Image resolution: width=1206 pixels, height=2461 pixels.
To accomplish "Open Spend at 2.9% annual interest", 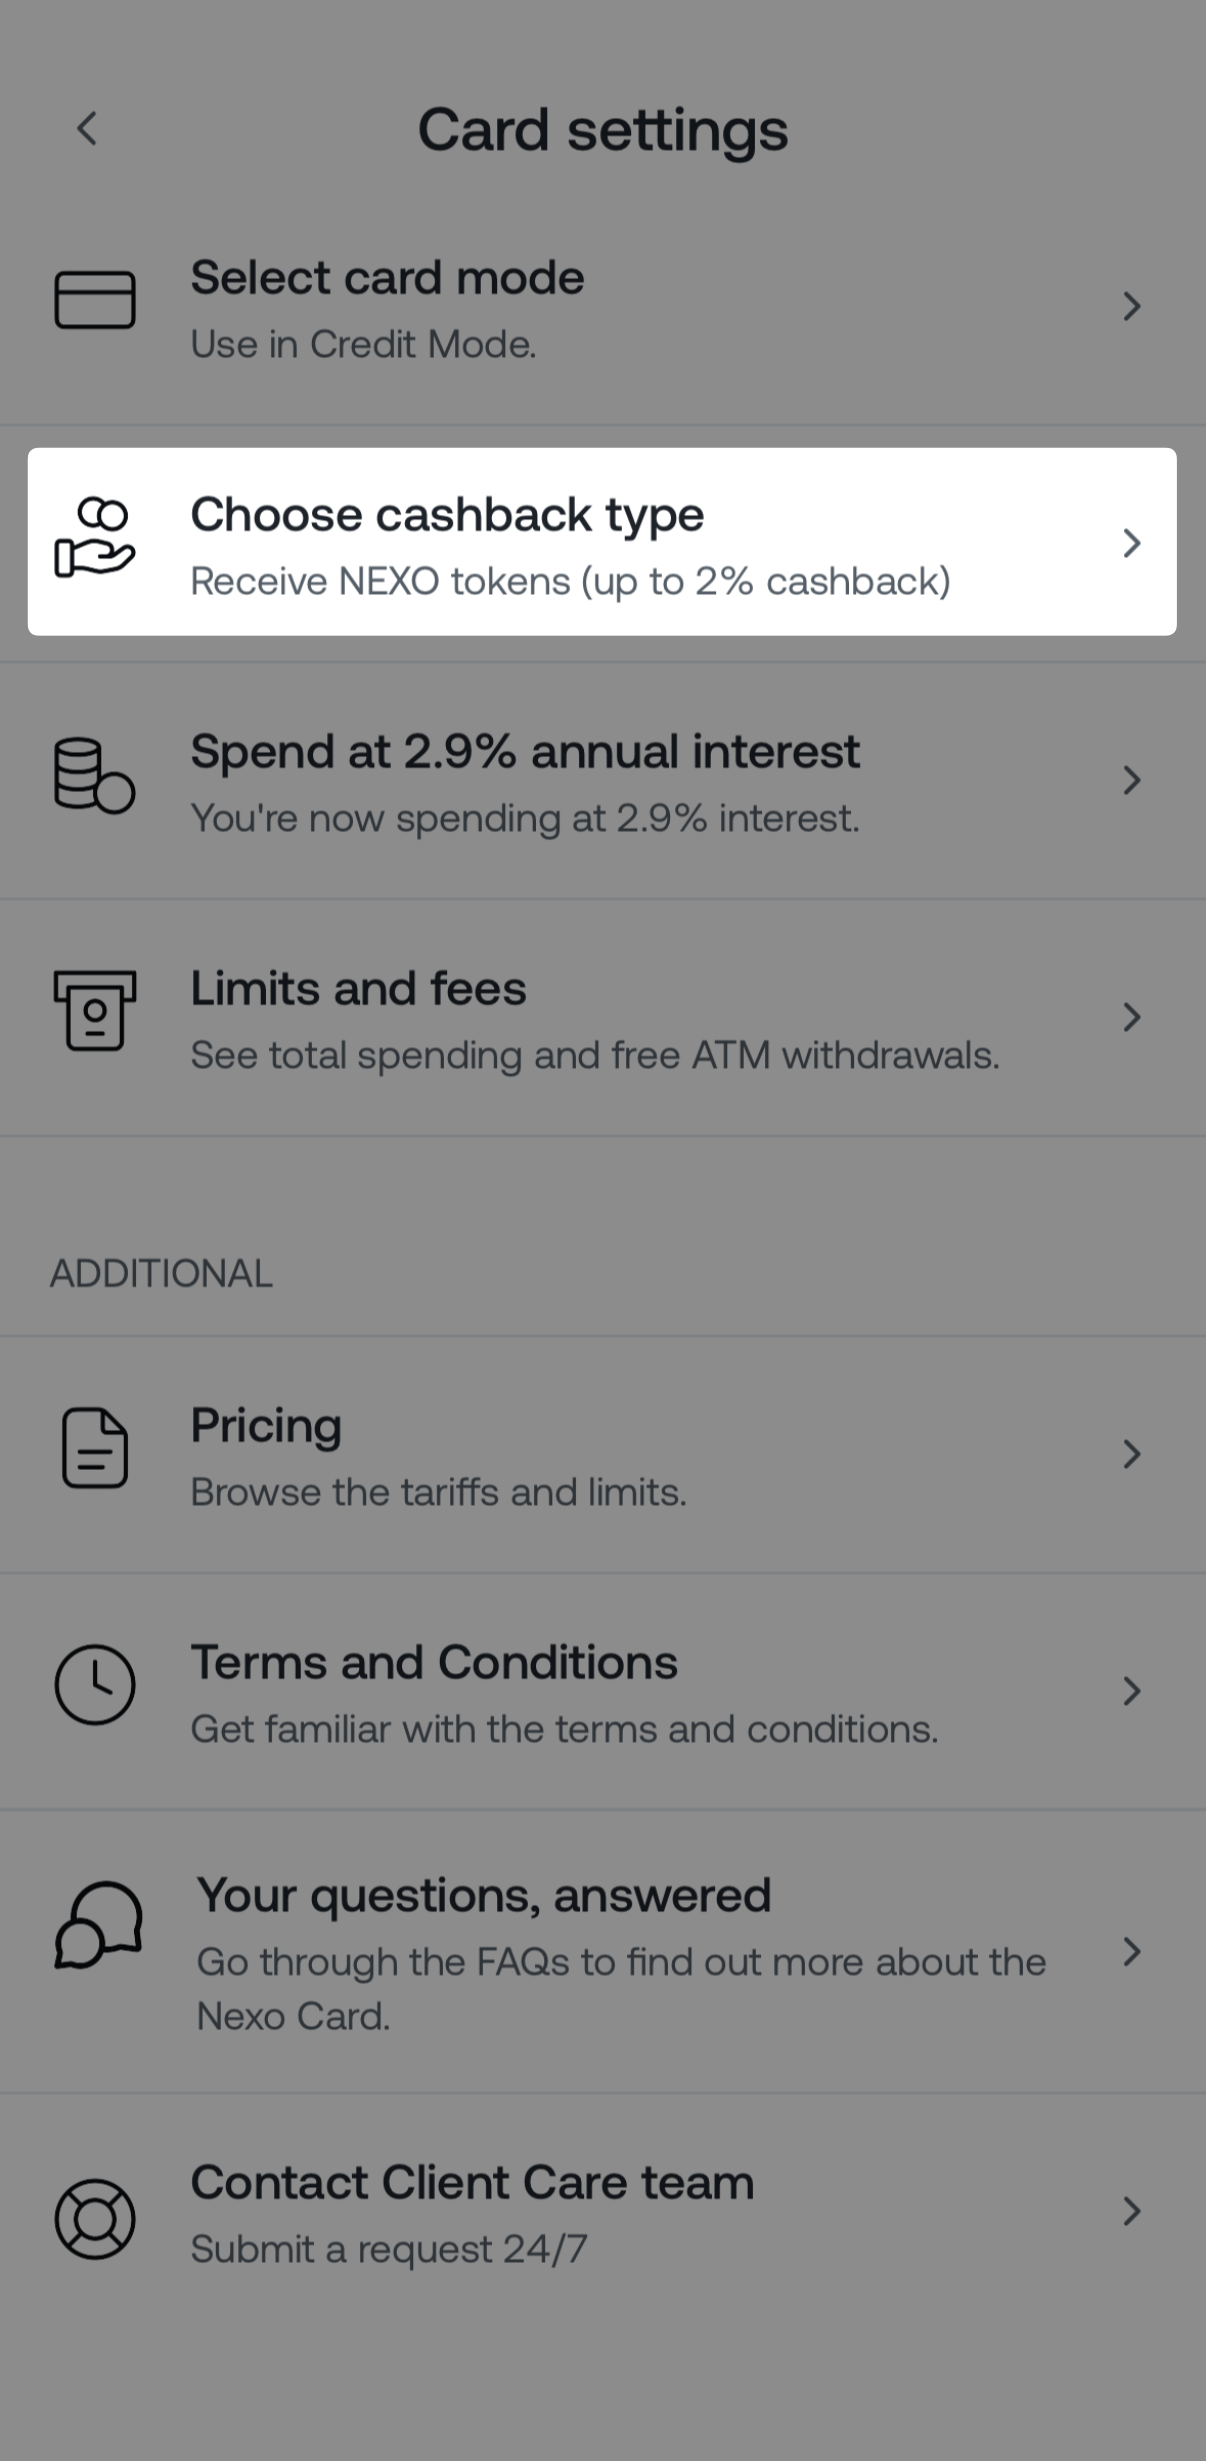I will pos(525,752).
